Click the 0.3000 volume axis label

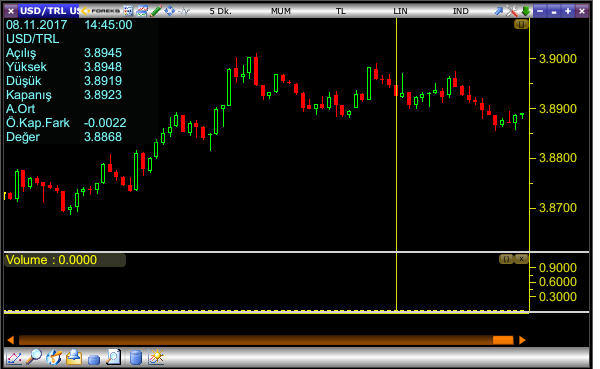[558, 297]
